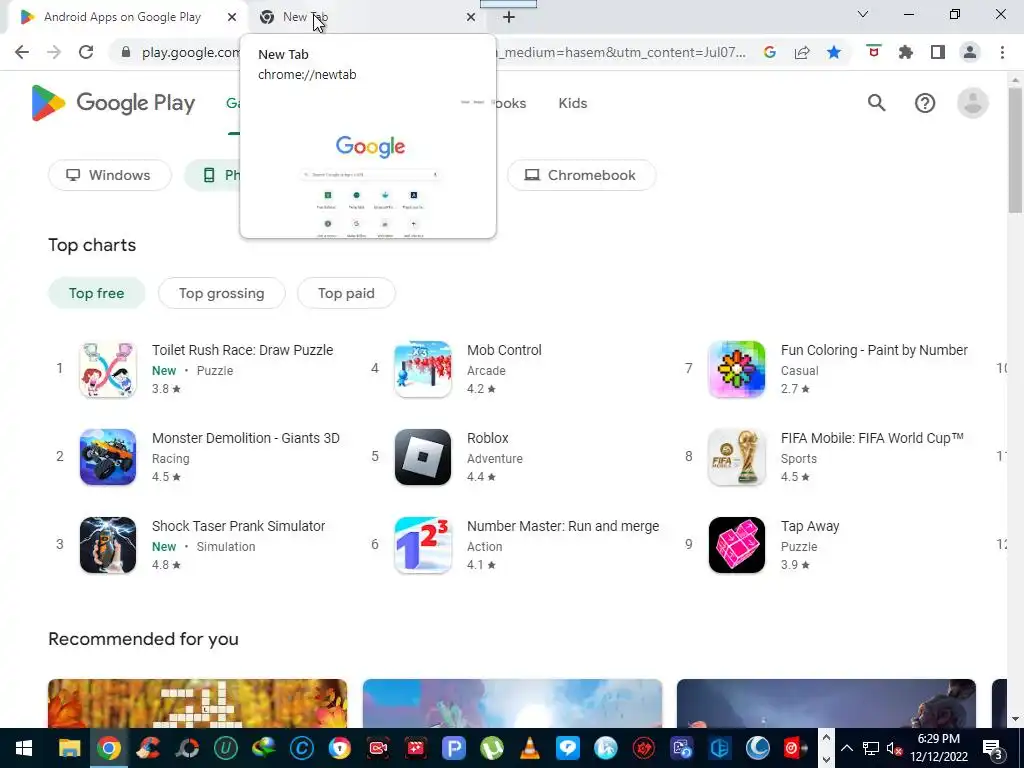Switch to Android Apps on Google Play tab
Image resolution: width=1024 pixels, height=768 pixels.
coord(122,17)
